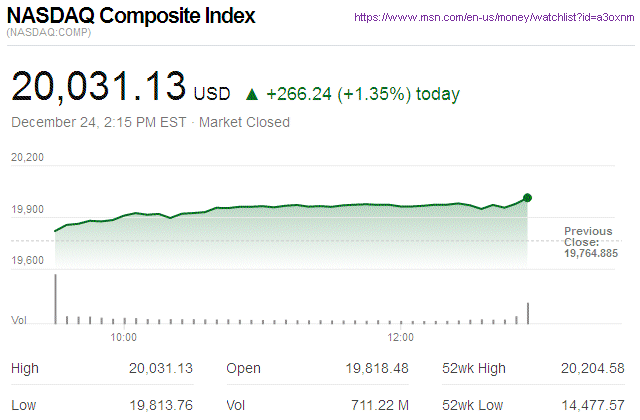
Task: Click the 10:00 time axis marker
Action: click(123, 337)
